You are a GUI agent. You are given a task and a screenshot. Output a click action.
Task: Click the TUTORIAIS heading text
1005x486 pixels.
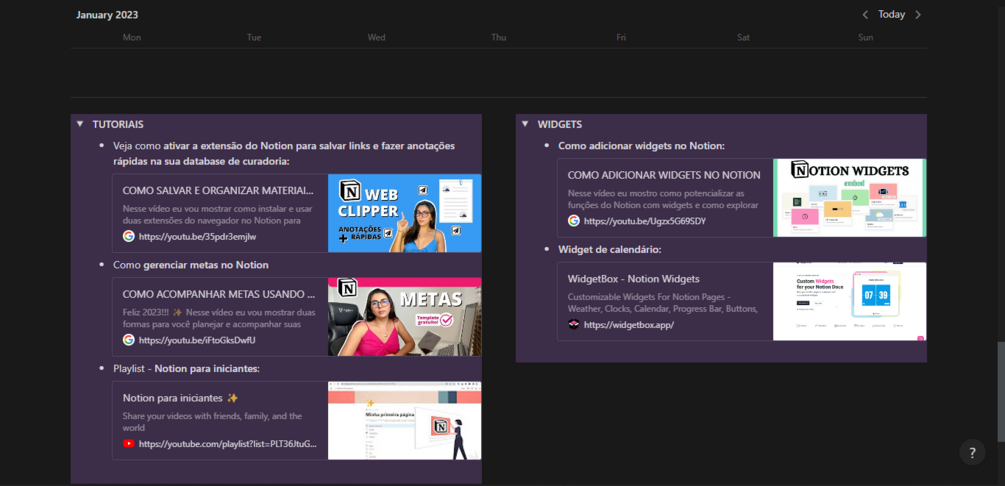click(x=118, y=124)
